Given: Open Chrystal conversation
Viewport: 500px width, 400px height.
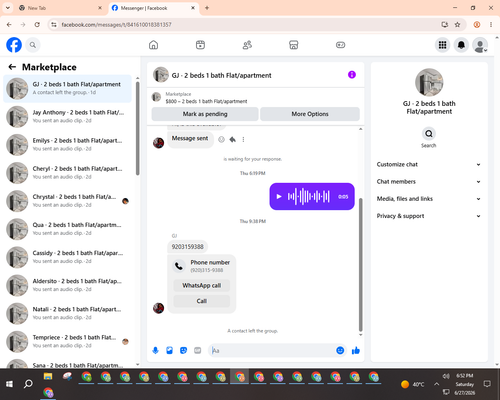Looking at the screenshot, I should pos(68,201).
